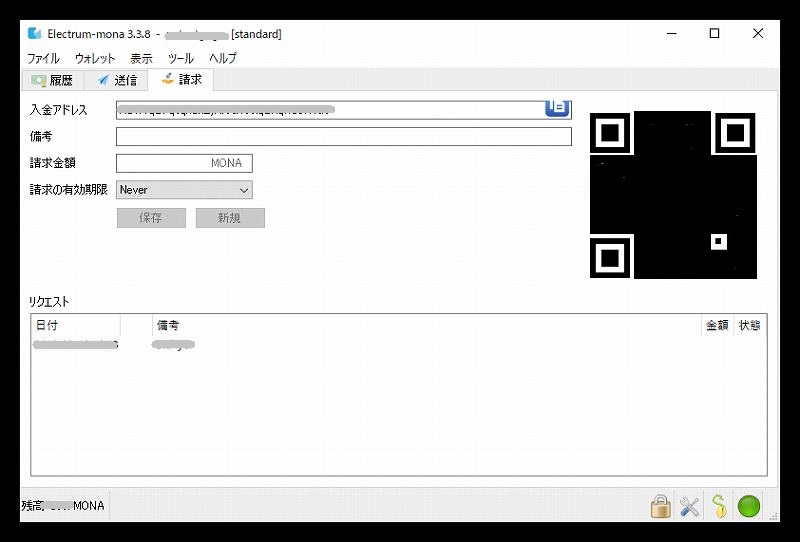This screenshot has width=800, height=542.
Task: Click the 保存 button
Action: tap(151, 218)
